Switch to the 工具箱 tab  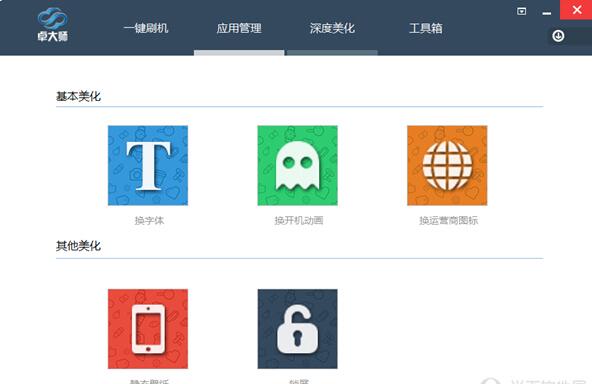coord(426,28)
